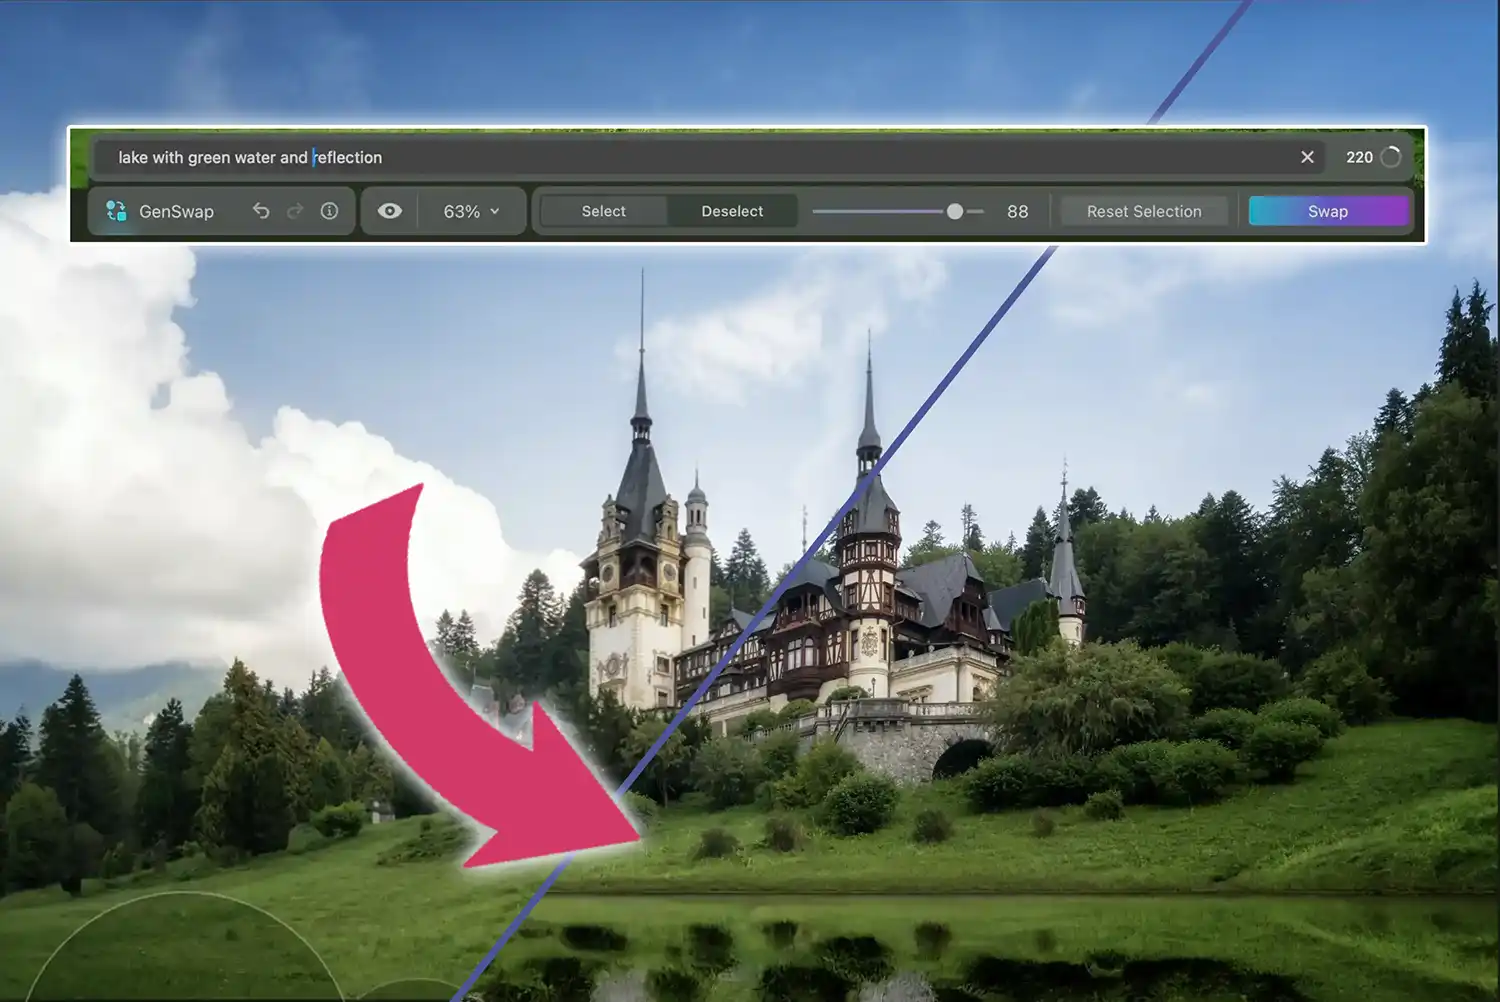Click the prompt text field

[710, 157]
